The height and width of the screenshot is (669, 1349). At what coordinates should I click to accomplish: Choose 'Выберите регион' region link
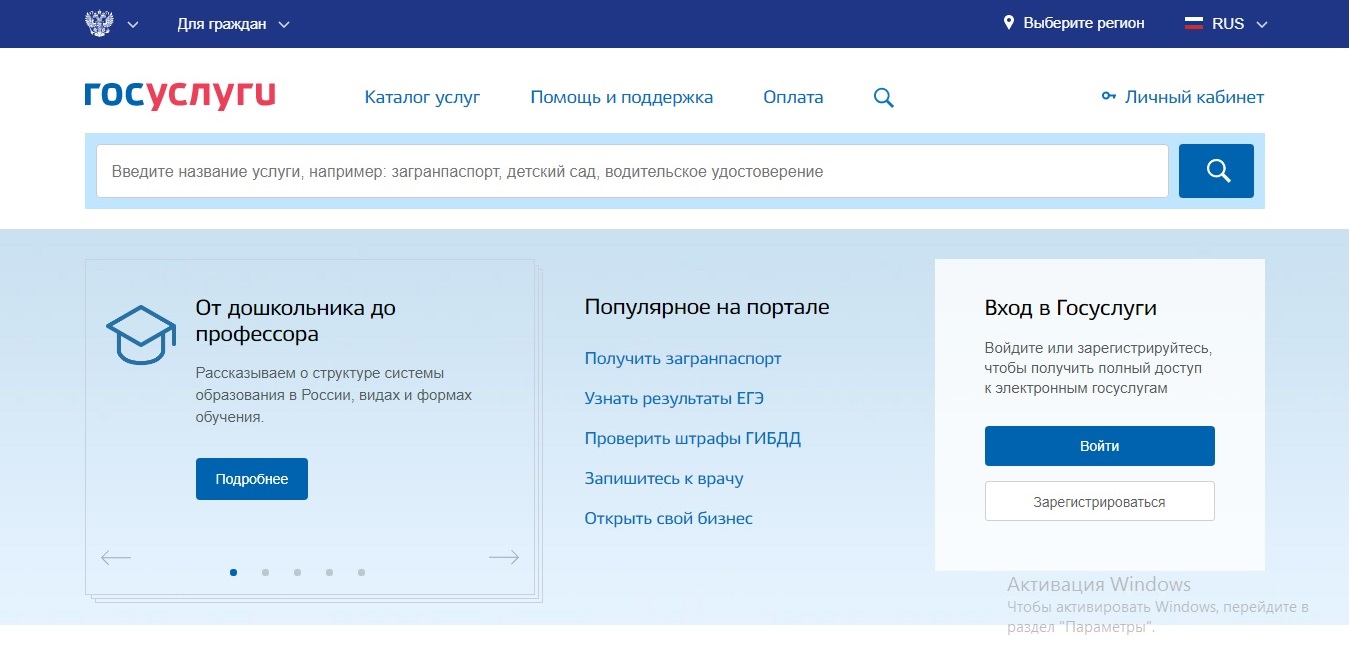(x=1084, y=23)
